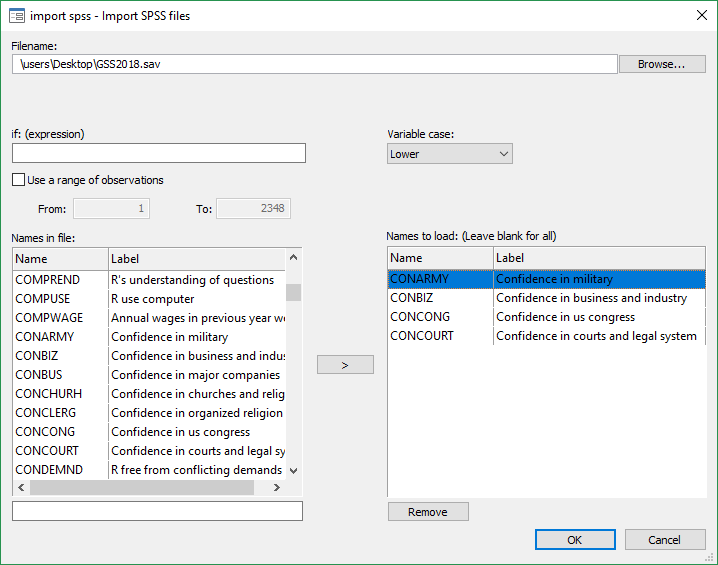Click the vertical scroll up arrow
The width and height of the screenshot is (718, 565).
294,257
